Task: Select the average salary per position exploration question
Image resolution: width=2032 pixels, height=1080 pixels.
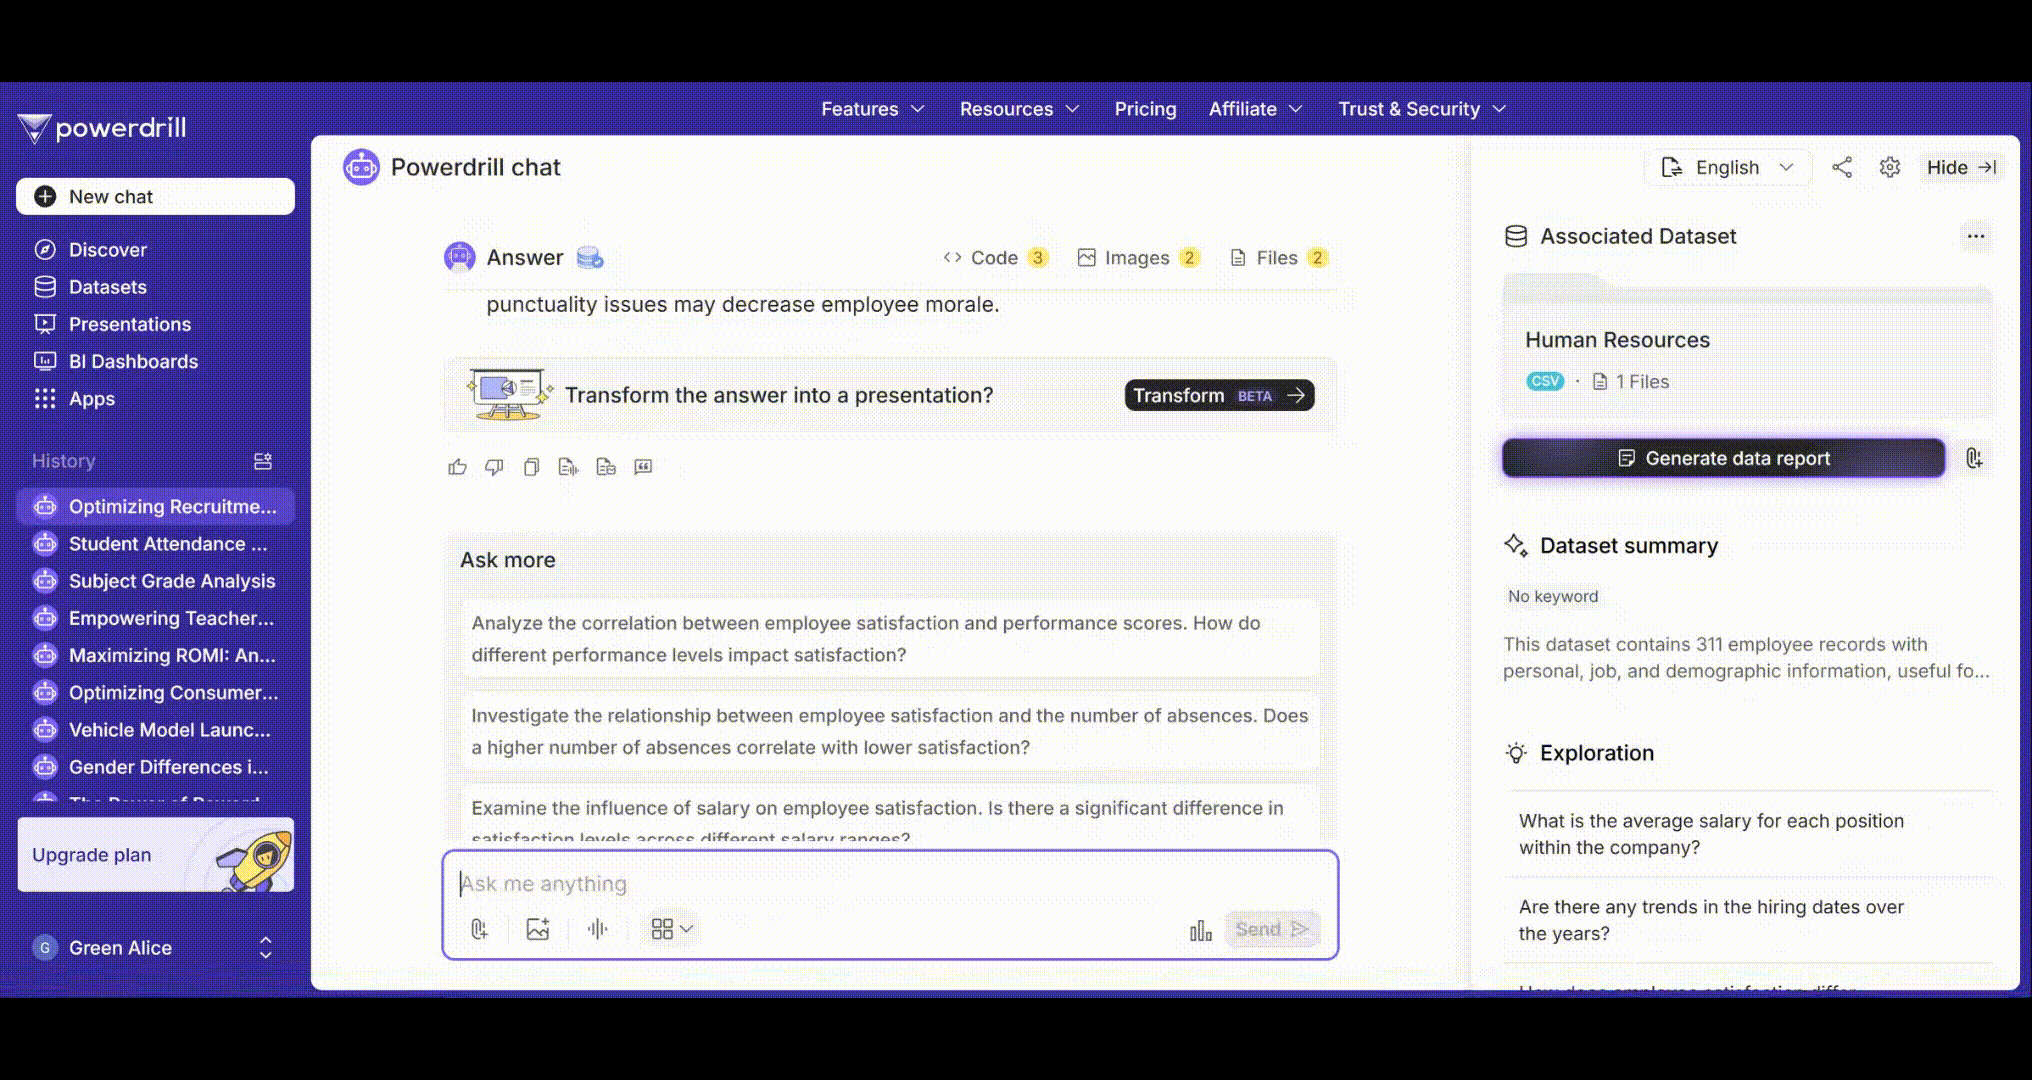Action: [x=1747, y=834]
